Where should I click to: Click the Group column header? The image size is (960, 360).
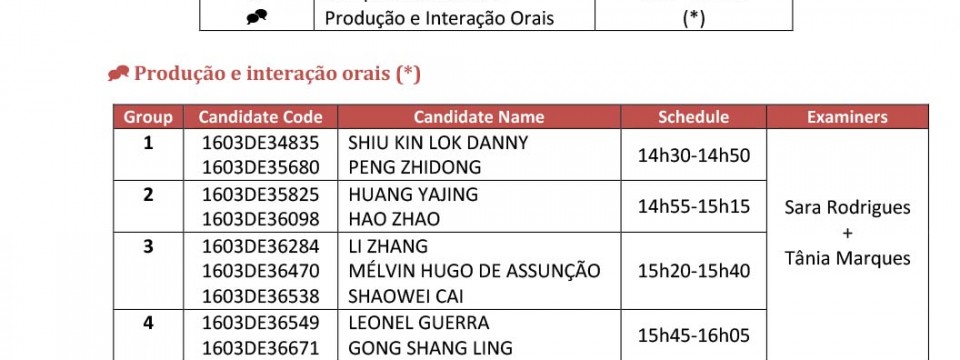(148, 117)
